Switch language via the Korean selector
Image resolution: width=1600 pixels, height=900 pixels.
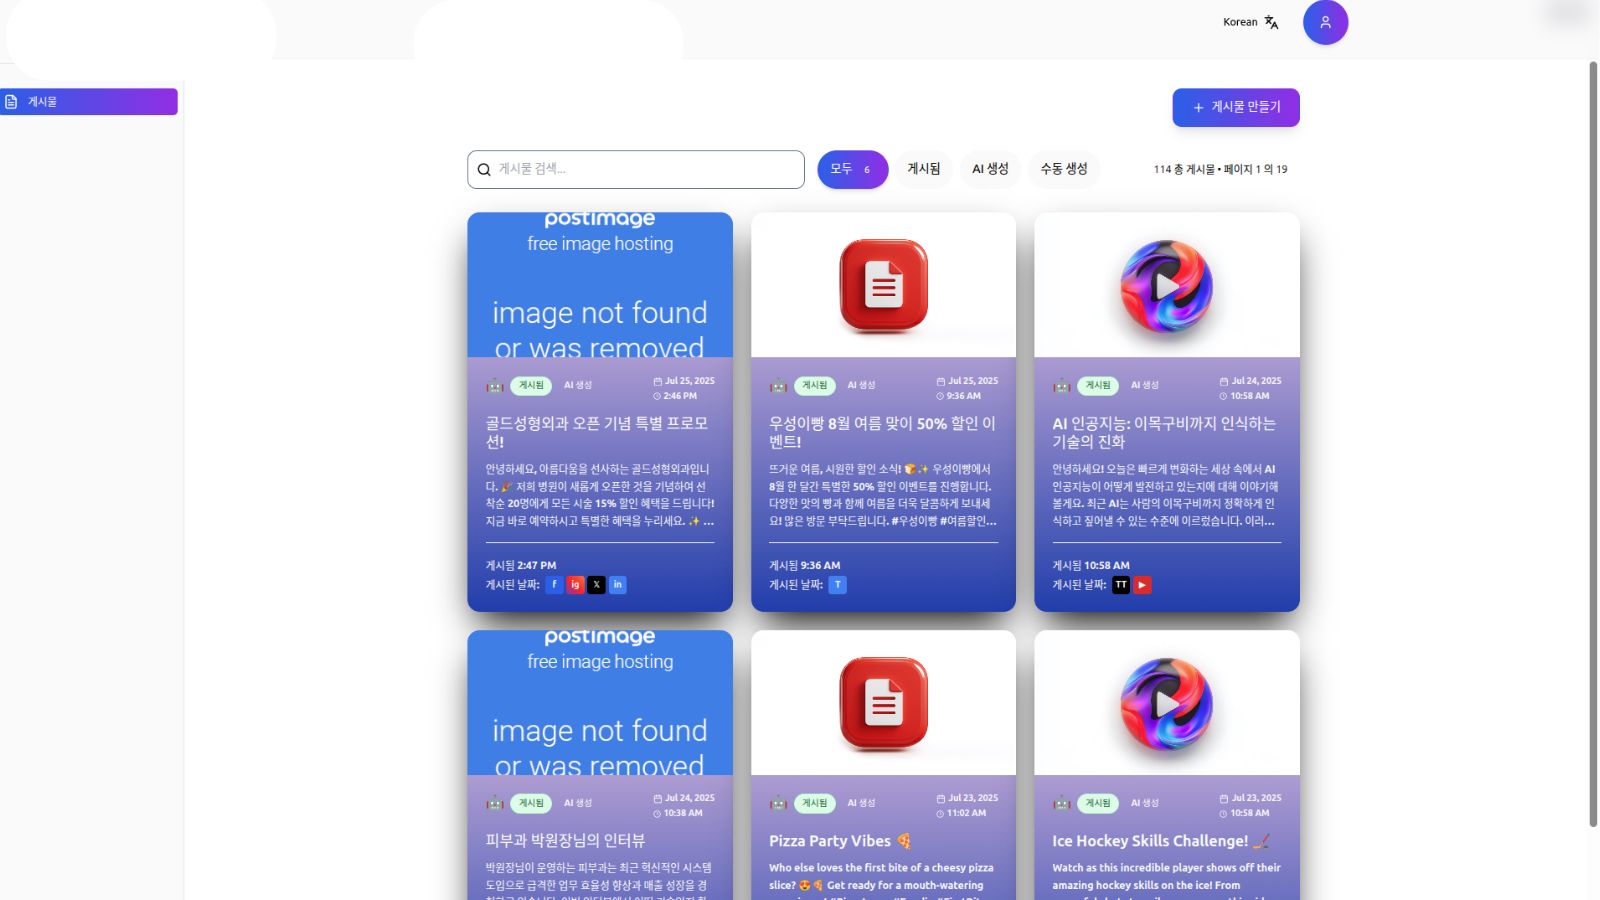pos(1250,22)
